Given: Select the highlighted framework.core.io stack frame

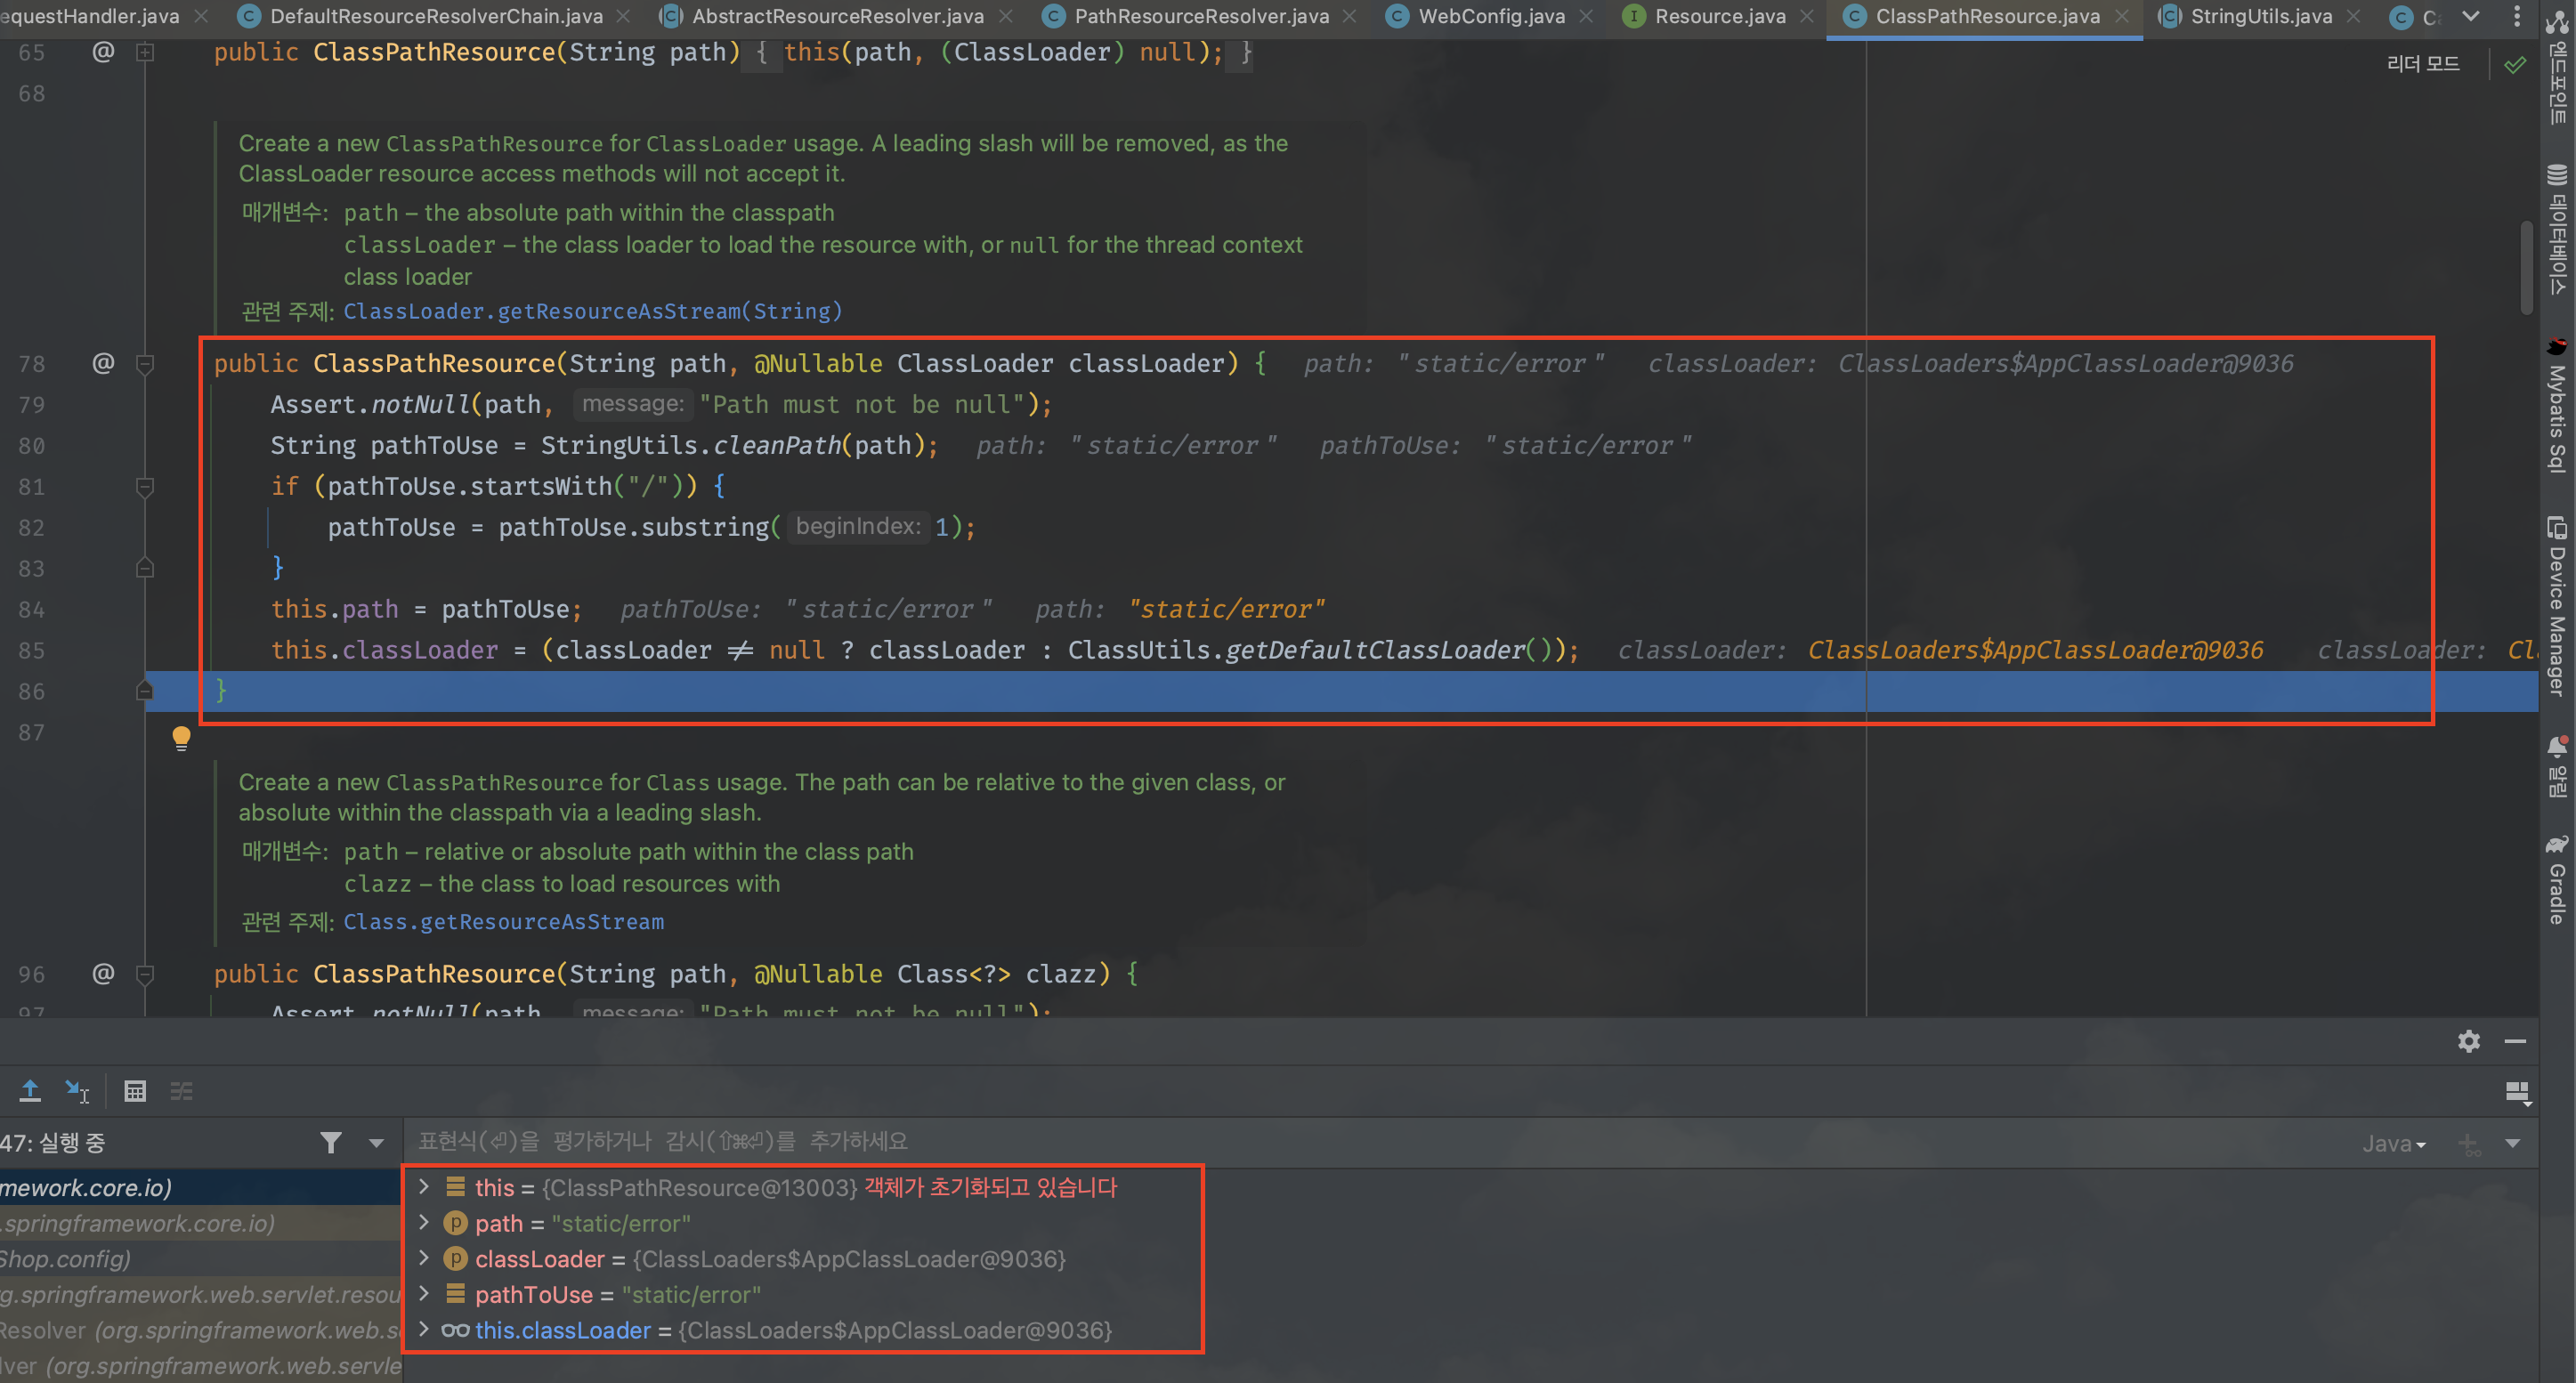Looking at the screenshot, I should click(x=200, y=1187).
